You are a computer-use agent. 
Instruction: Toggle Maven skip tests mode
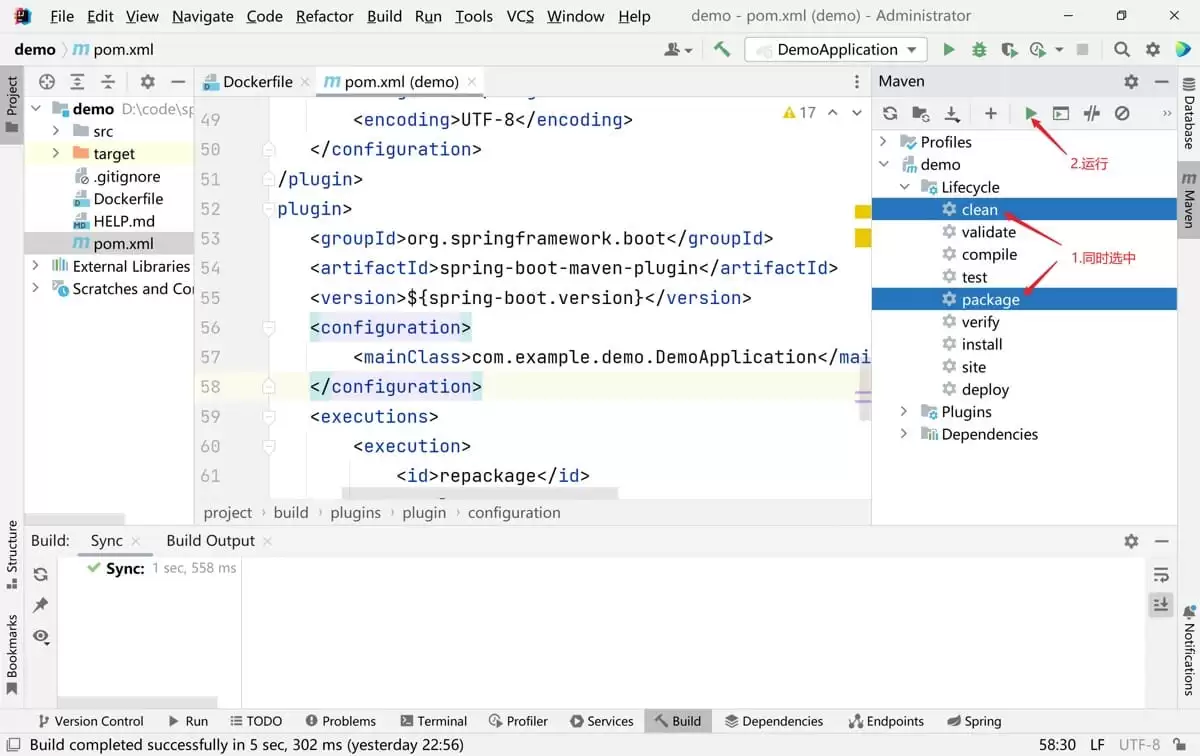point(1122,114)
